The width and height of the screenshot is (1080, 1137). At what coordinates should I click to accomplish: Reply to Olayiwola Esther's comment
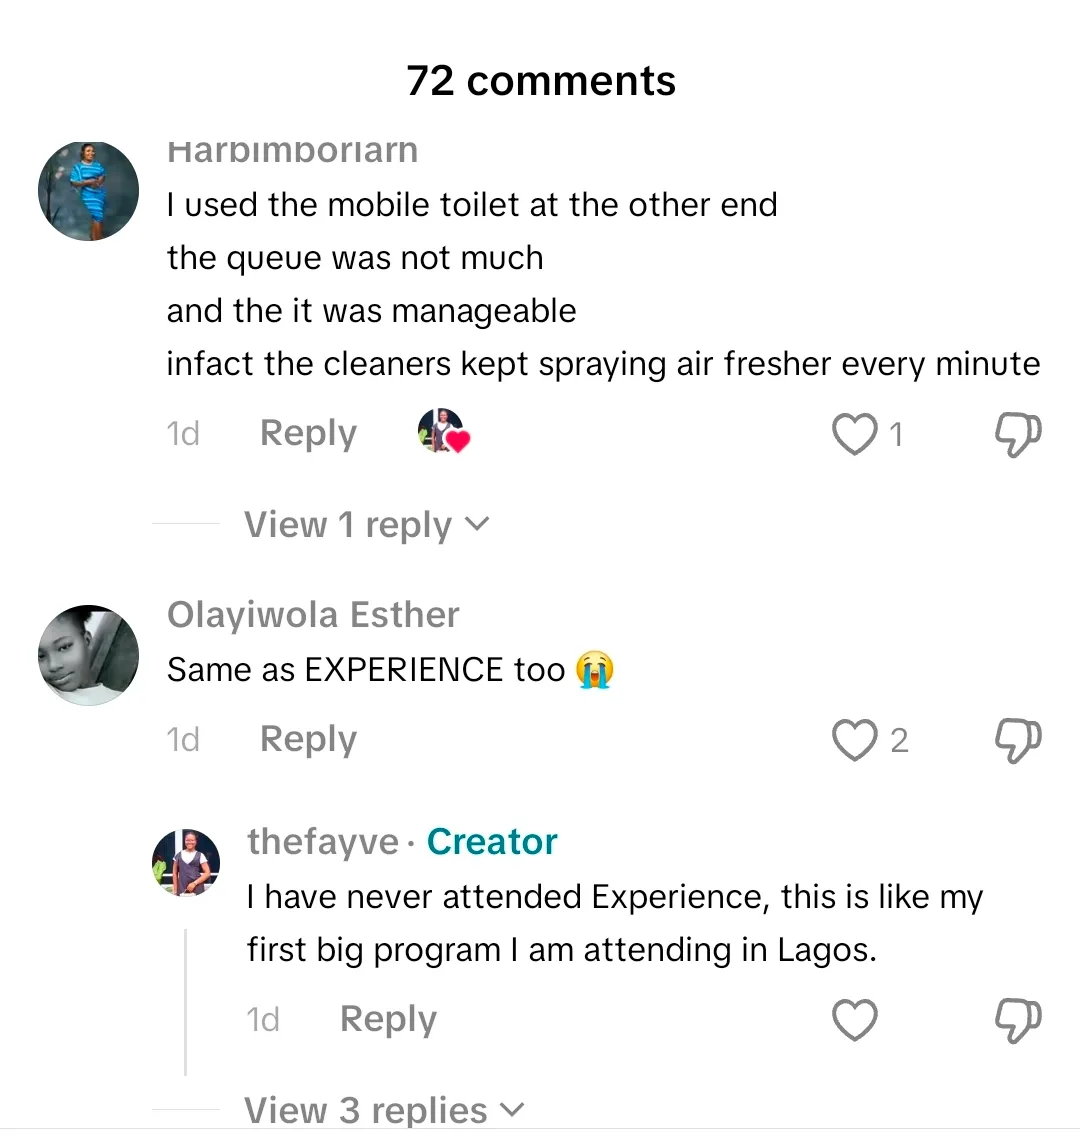pyautogui.click(x=308, y=740)
